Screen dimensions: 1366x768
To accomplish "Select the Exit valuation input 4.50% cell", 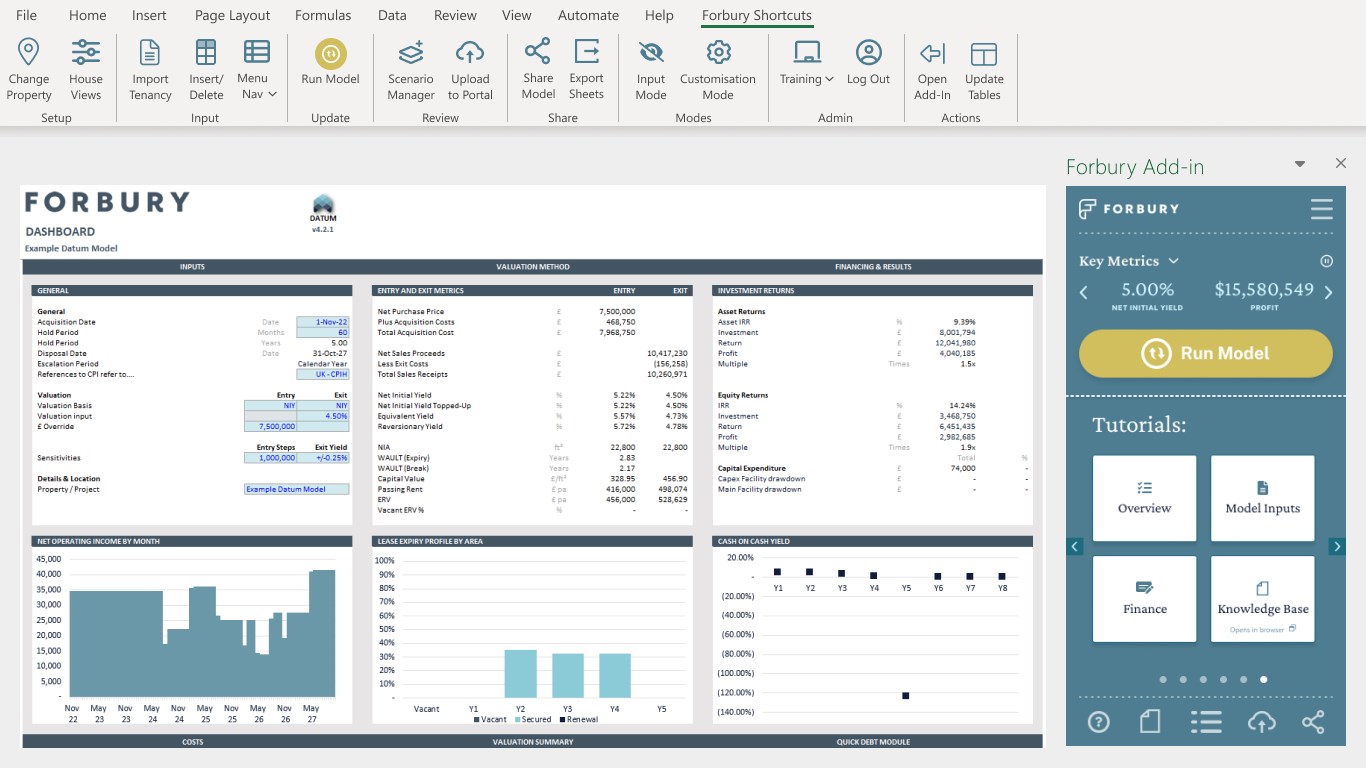I will point(323,416).
